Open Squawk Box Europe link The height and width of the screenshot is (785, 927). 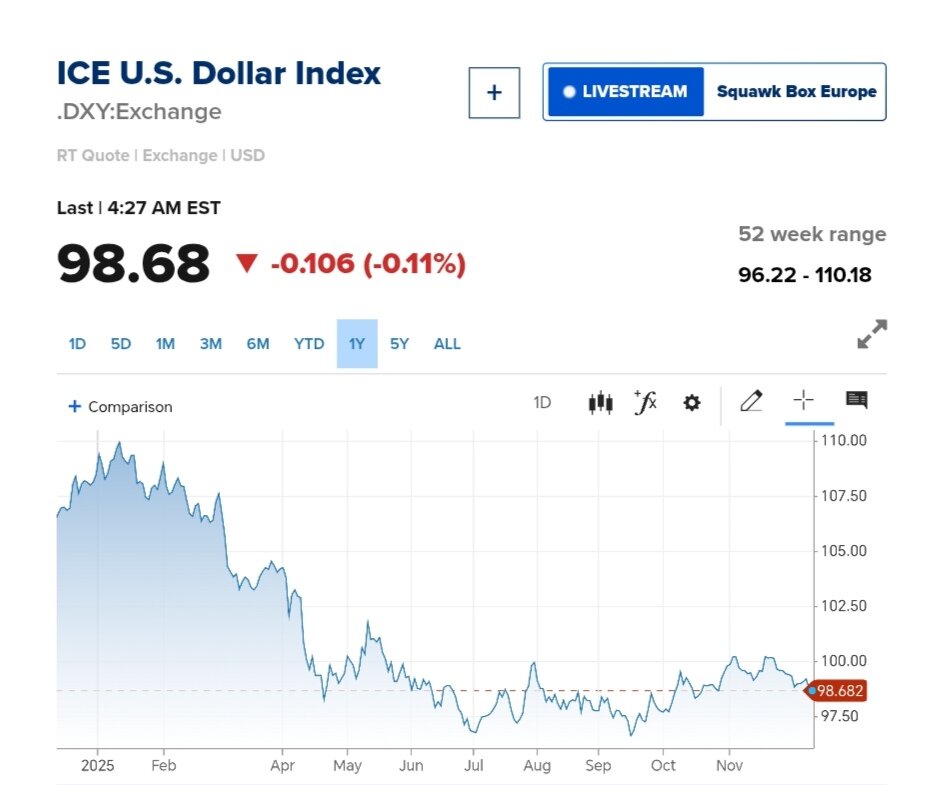click(x=796, y=92)
